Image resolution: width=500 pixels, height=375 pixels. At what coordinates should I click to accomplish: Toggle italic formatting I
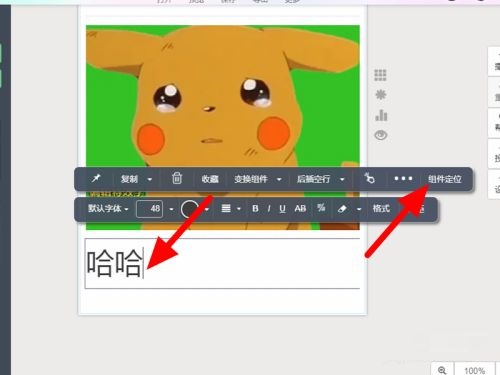(269, 209)
